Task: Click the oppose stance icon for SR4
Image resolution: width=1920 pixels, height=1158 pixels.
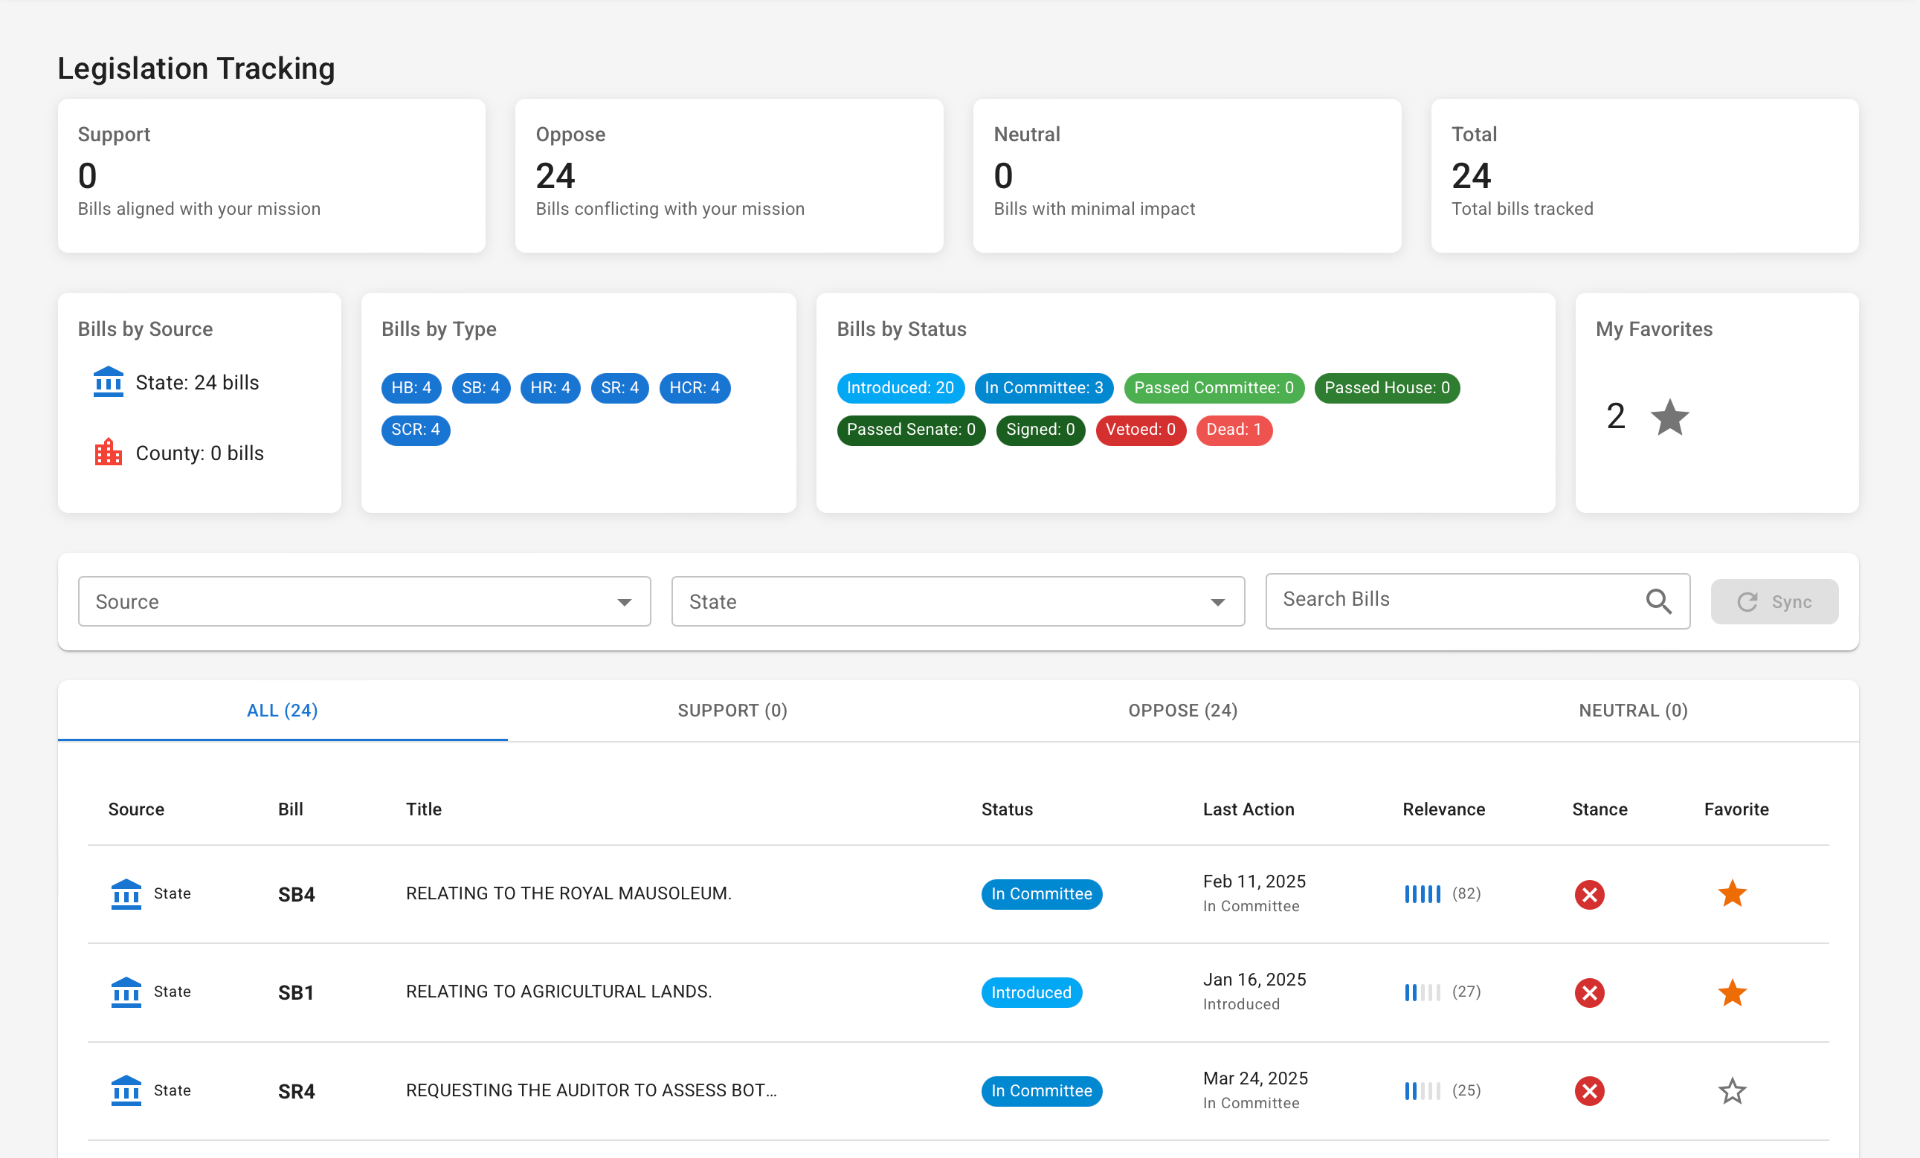Action: pyautogui.click(x=1589, y=1091)
